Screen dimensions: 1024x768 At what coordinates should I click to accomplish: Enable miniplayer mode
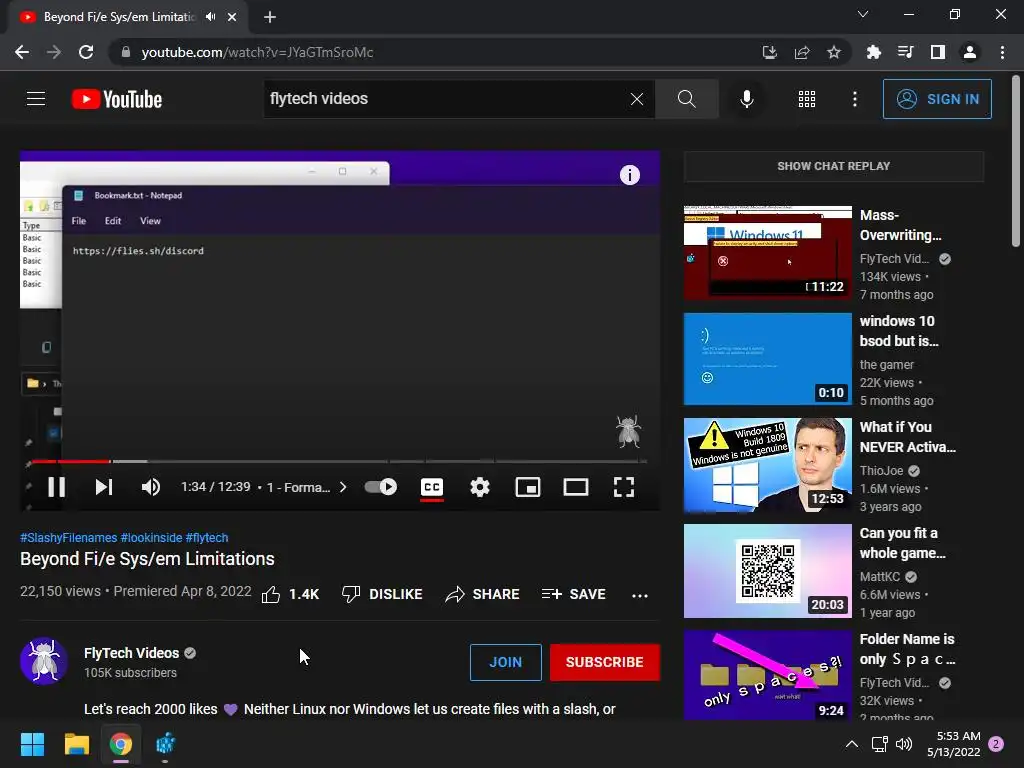pos(528,487)
